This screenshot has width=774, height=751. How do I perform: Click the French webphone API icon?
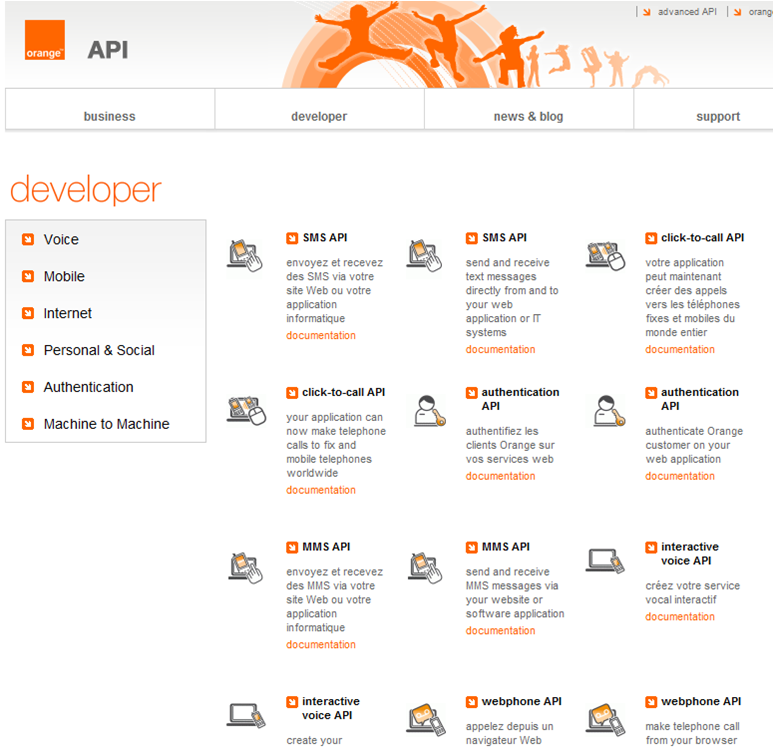(426, 719)
